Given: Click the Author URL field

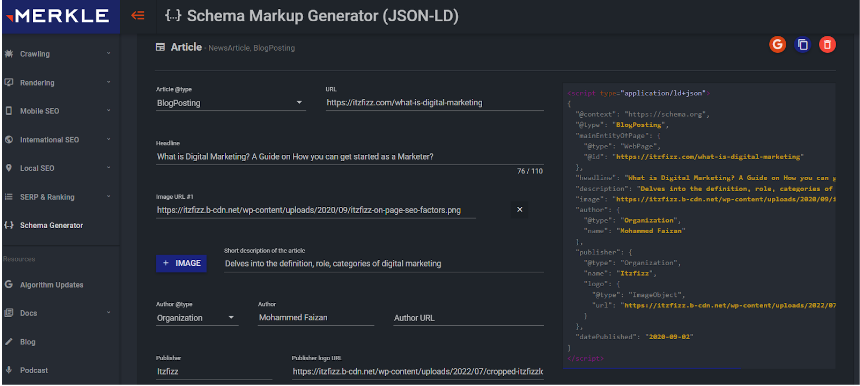Looking at the screenshot, I should [x=468, y=318].
